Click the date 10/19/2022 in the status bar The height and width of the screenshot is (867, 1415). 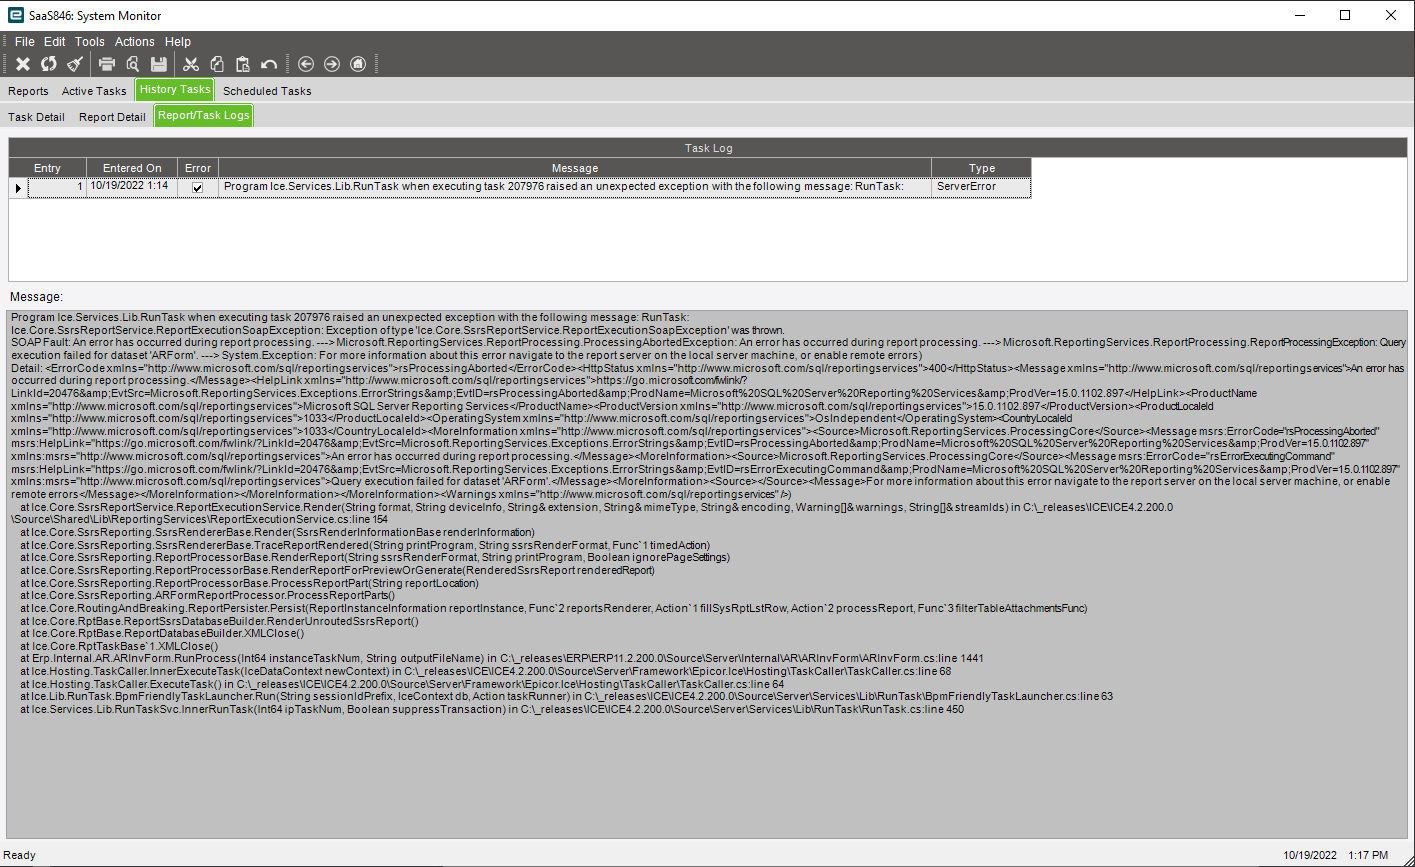pyautogui.click(x=1311, y=855)
